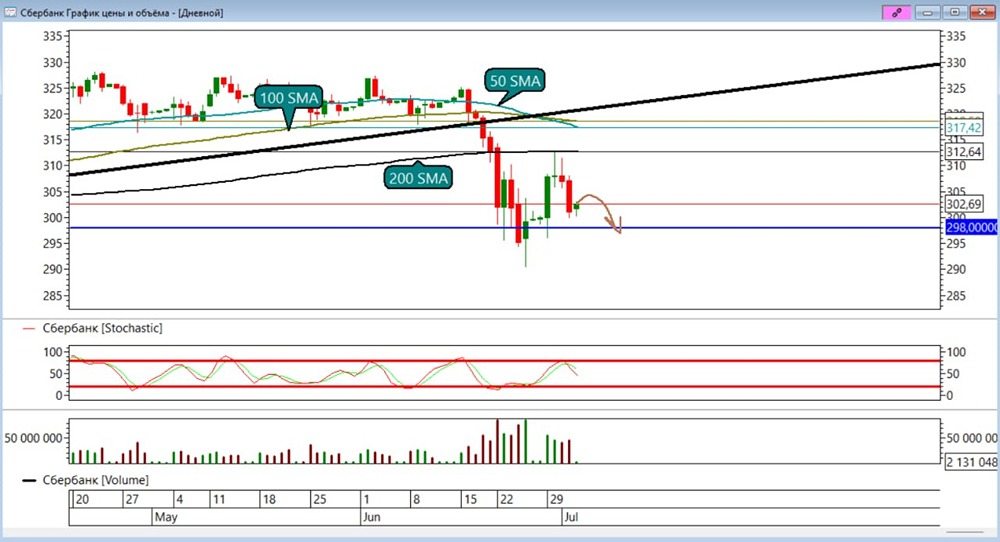Click the 317,42 price level tag
Image resolution: width=1000 pixels, height=542 pixels.
pos(964,128)
